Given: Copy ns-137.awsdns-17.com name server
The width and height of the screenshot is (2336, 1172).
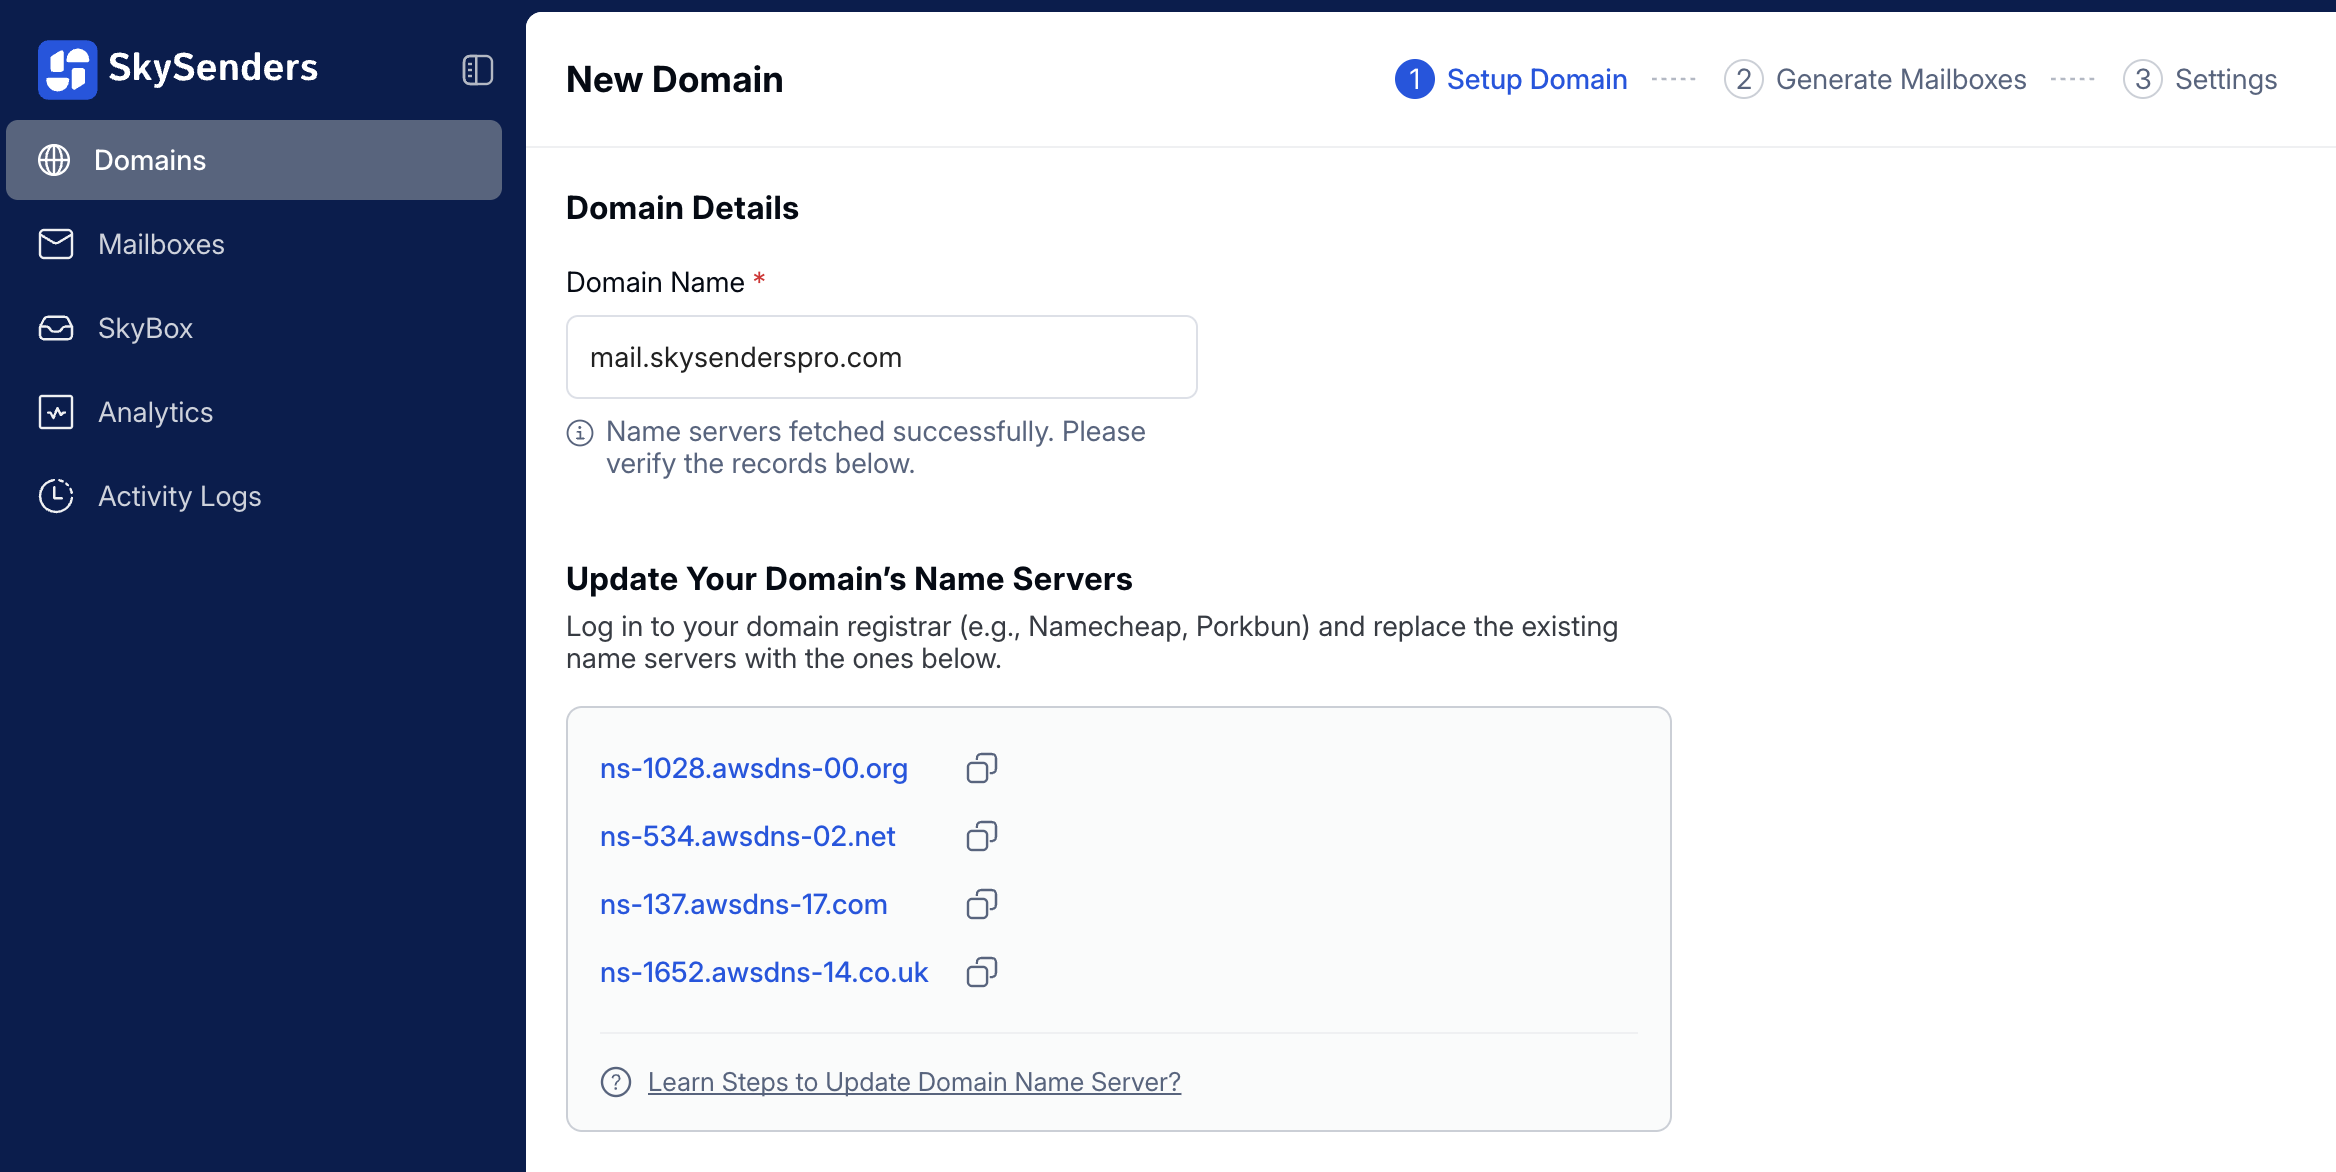Looking at the screenshot, I should tap(981, 904).
